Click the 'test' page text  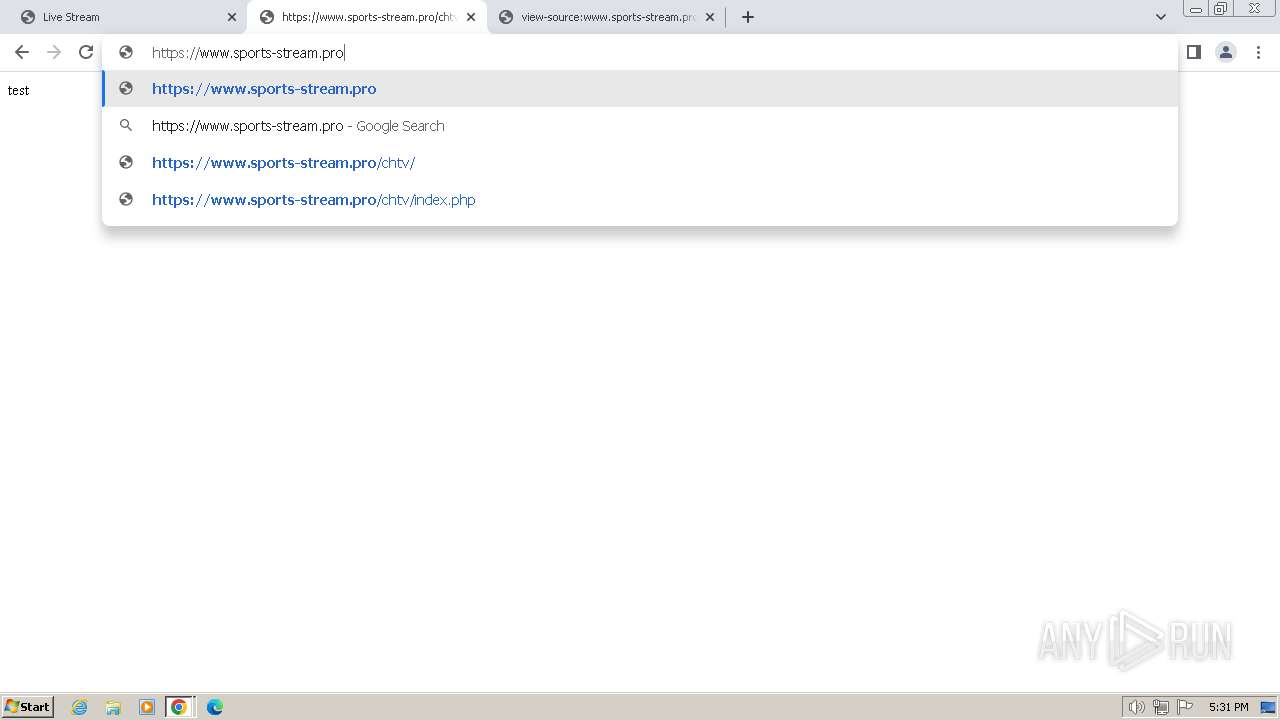click(x=18, y=90)
